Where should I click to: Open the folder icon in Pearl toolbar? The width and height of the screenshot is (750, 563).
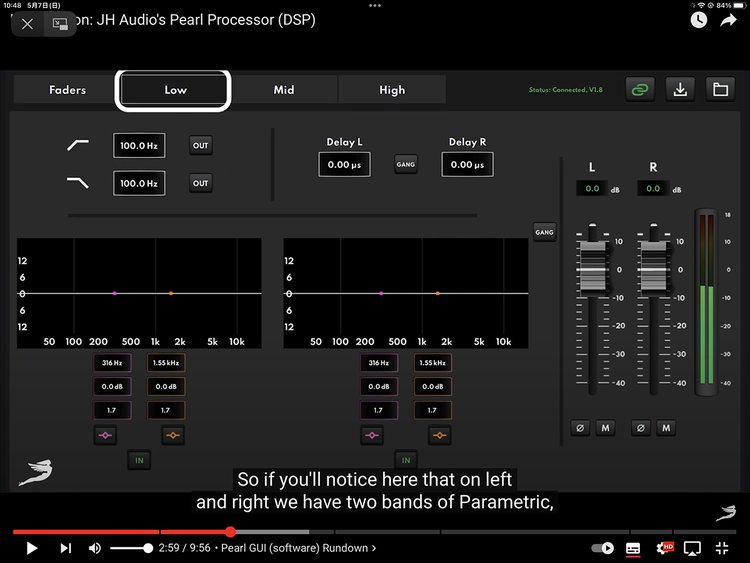720,89
